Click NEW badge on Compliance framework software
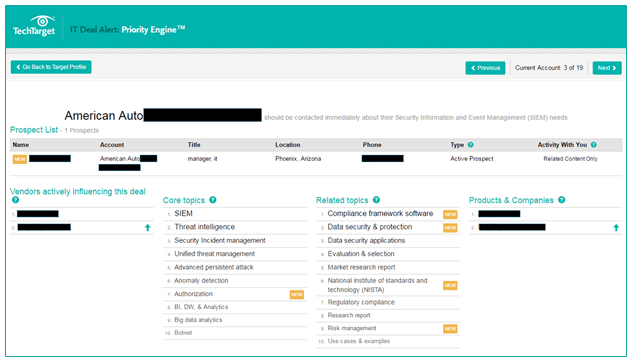The width and height of the screenshot is (631, 360). pos(450,214)
